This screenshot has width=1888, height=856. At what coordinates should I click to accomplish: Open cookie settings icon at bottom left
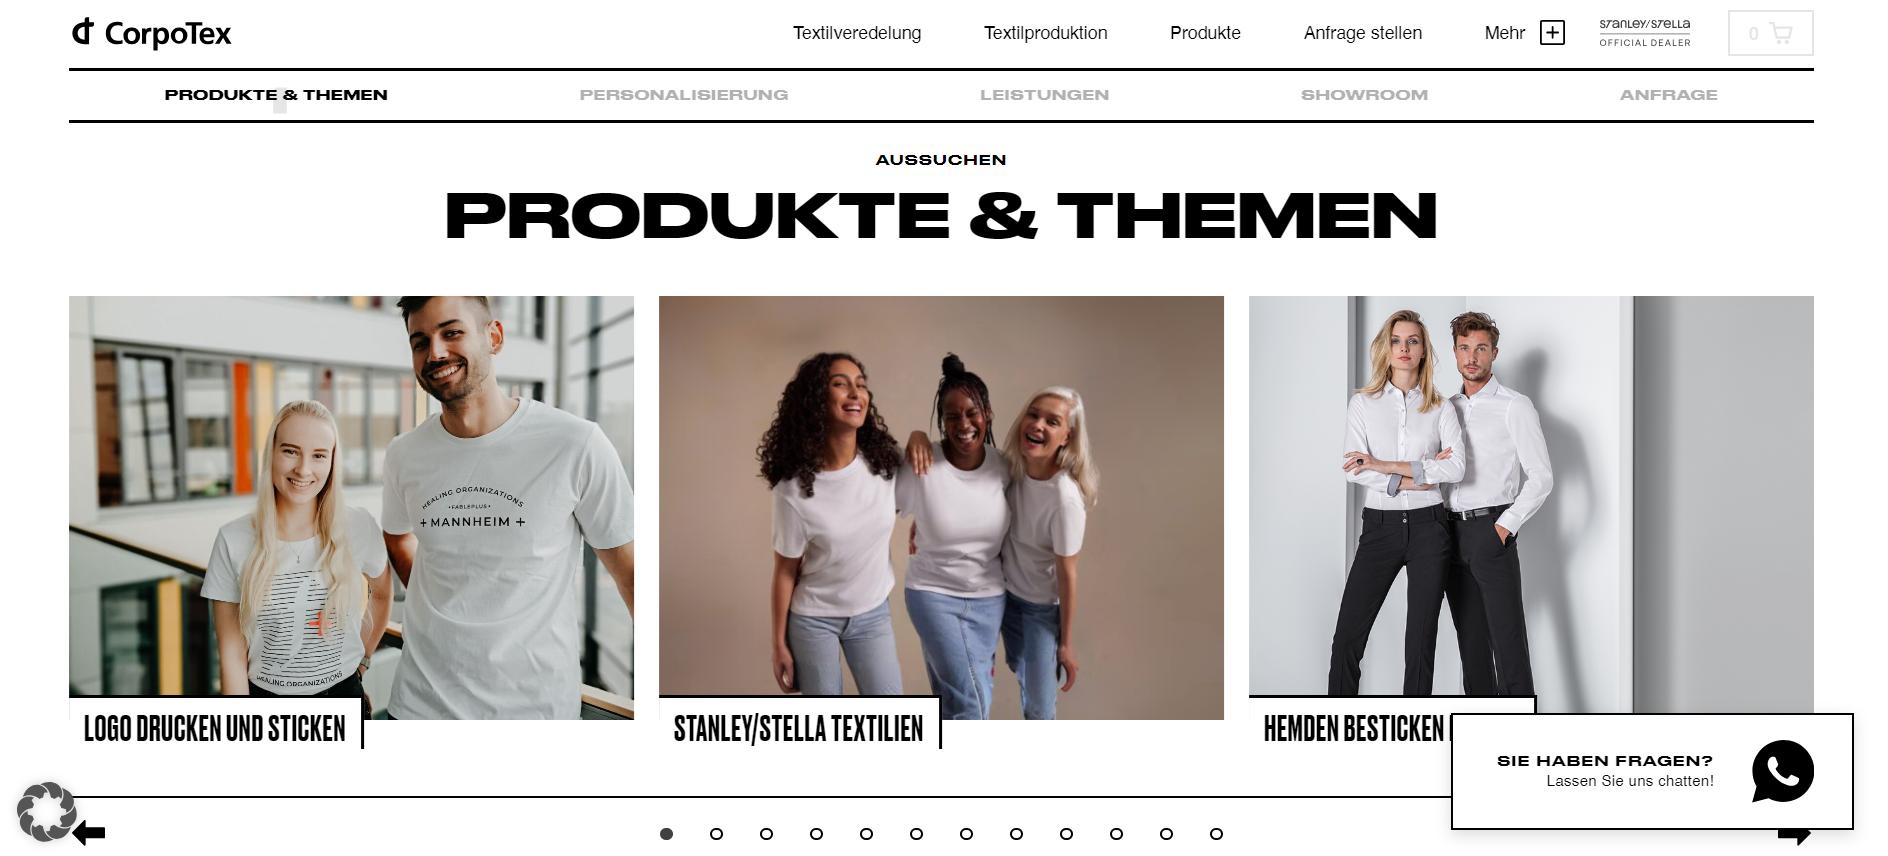pyautogui.click(x=46, y=812)
